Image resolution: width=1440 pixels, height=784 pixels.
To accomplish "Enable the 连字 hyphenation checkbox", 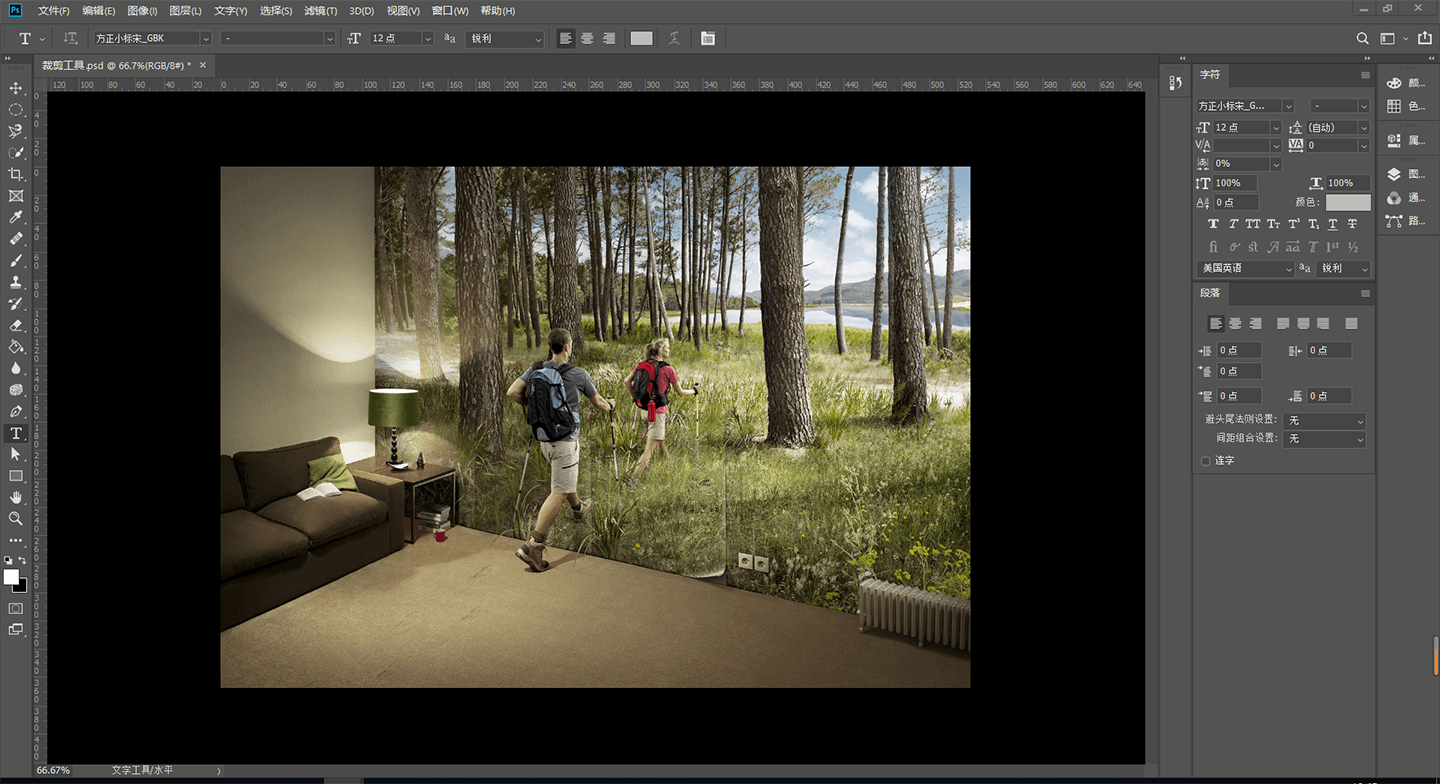I will 1205,461.
